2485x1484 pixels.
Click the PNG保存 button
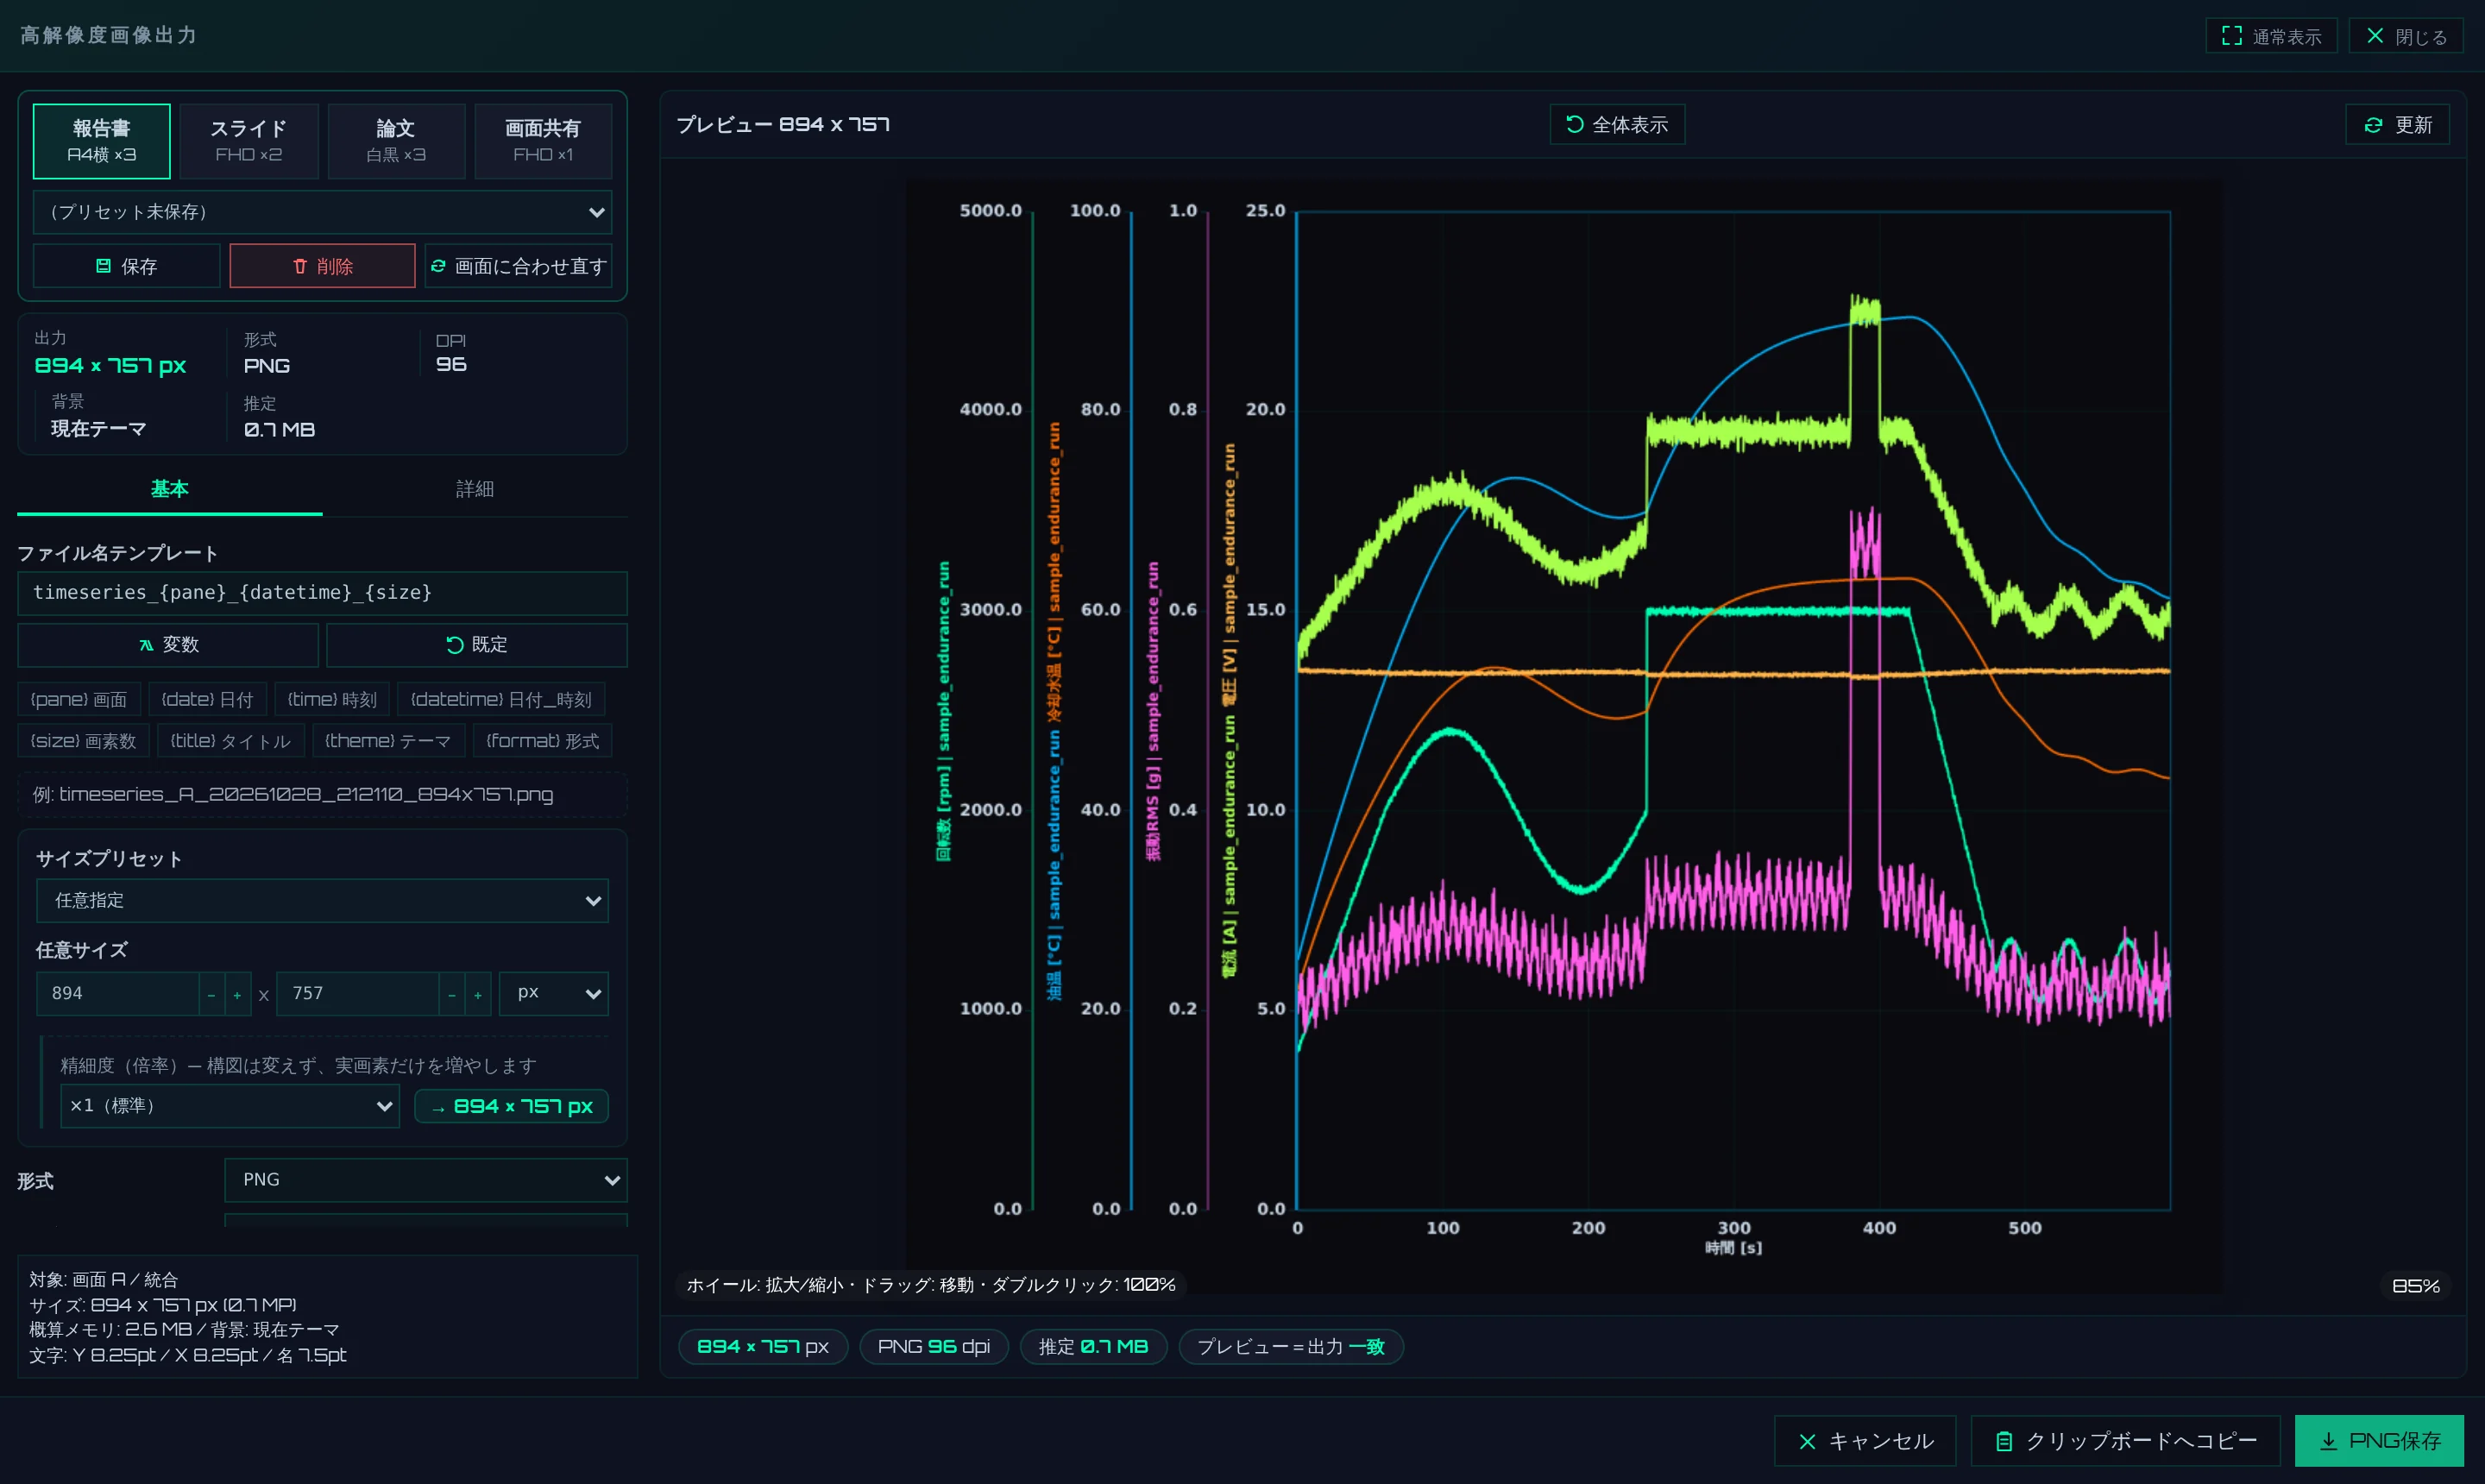click(x=2379, y=1441)
